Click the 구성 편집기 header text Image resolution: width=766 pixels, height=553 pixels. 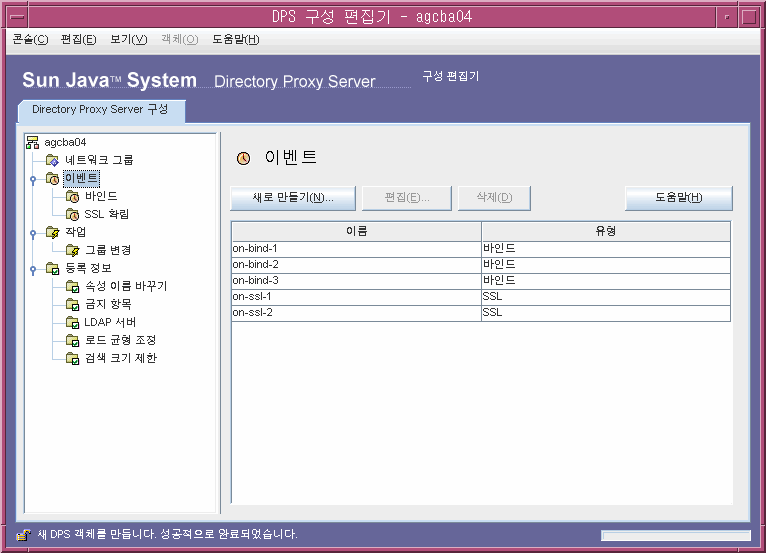coord(450,76)
